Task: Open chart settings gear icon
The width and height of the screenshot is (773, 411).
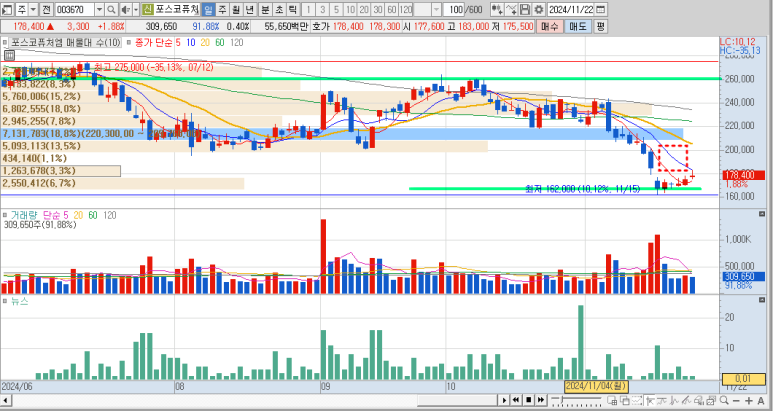Action: [539, 9]
